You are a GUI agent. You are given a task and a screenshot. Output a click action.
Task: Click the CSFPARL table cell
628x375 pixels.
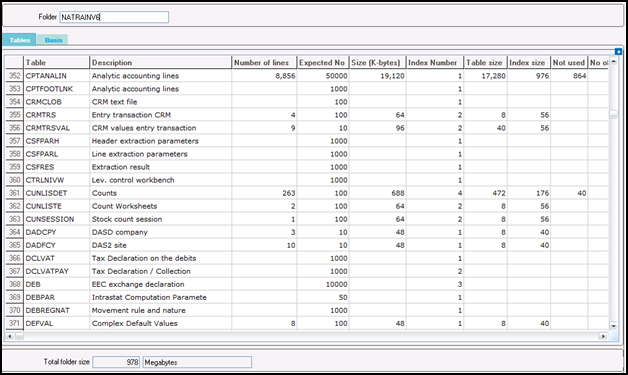(56, 154)
